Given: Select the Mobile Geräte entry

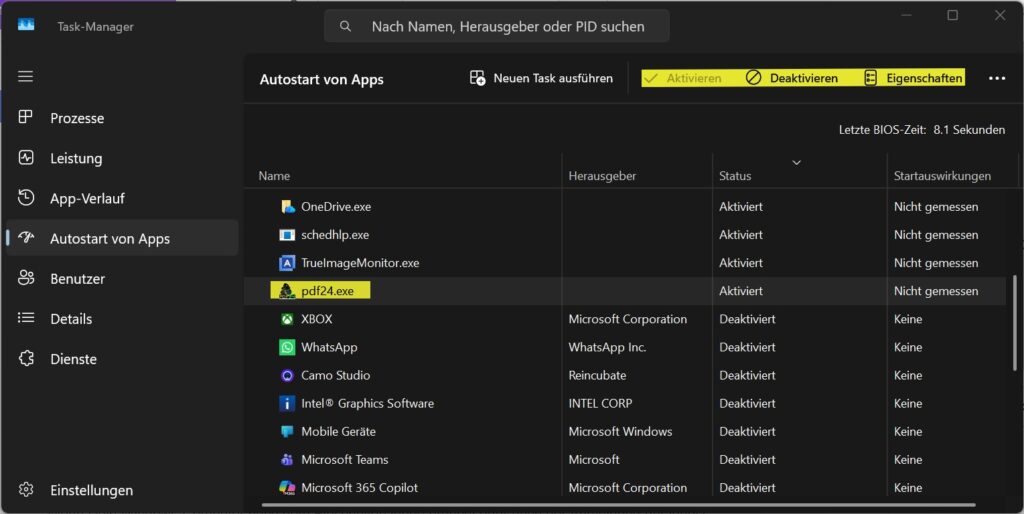Looking at the screenshot, I should (338, 431).
